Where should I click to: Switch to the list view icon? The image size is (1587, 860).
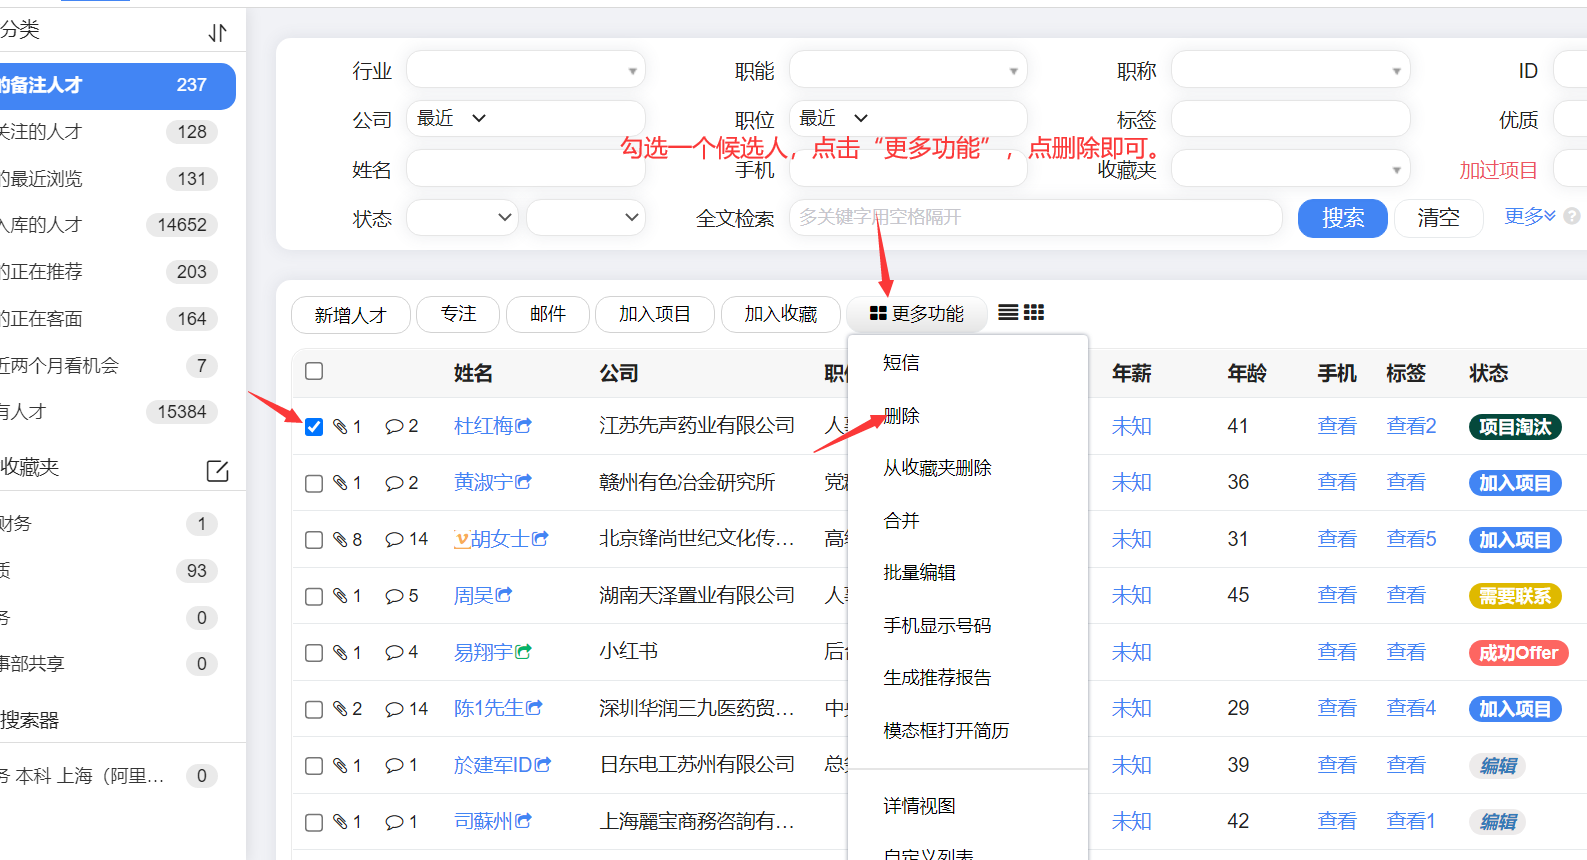tap(1008, 313)
